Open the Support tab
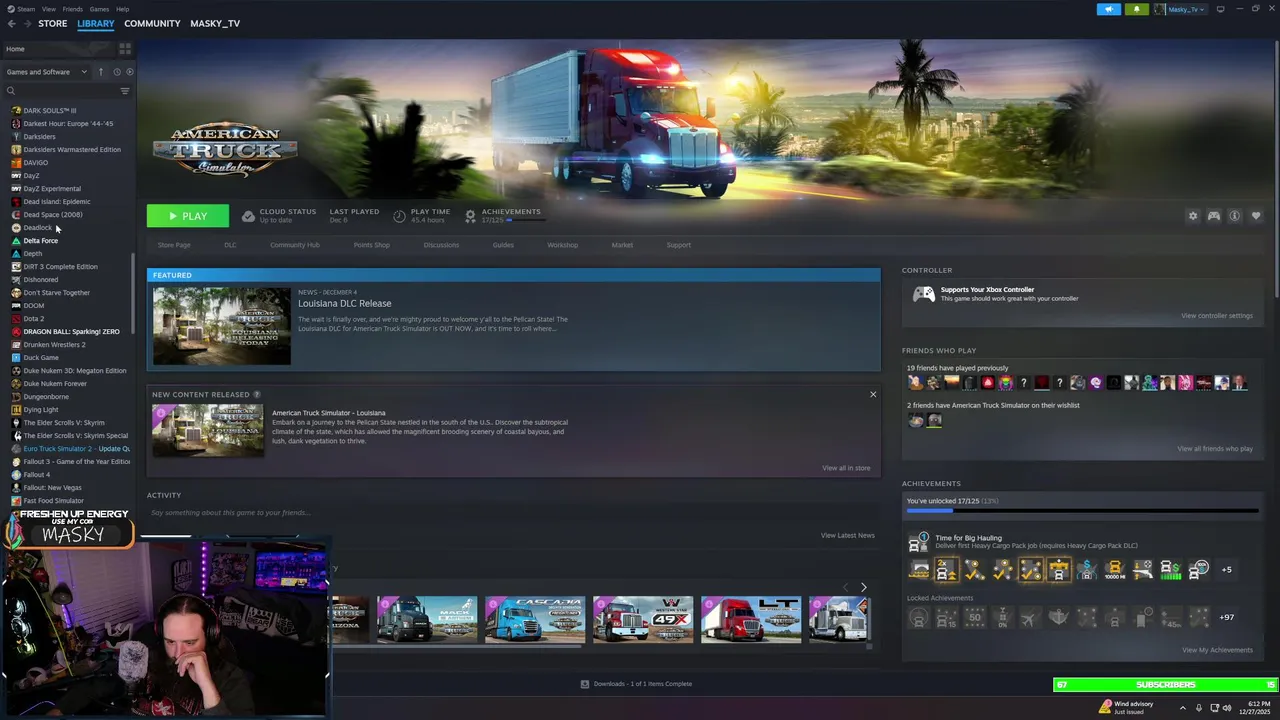Viewport: 1280px width, 720px height. click(x=679, y=245)
